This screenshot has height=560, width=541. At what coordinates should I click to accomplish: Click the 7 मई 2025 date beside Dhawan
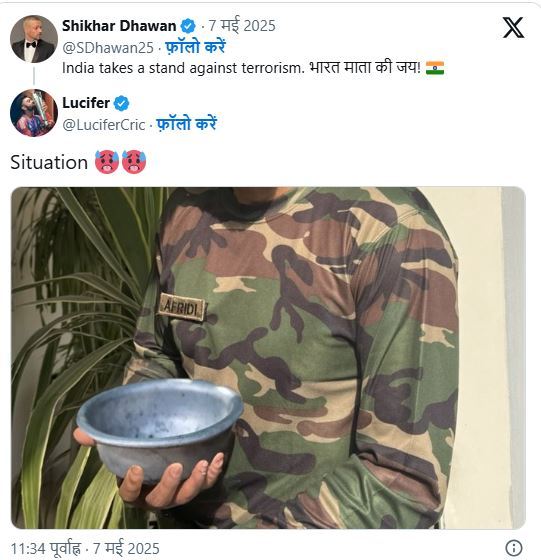(242, 26)
